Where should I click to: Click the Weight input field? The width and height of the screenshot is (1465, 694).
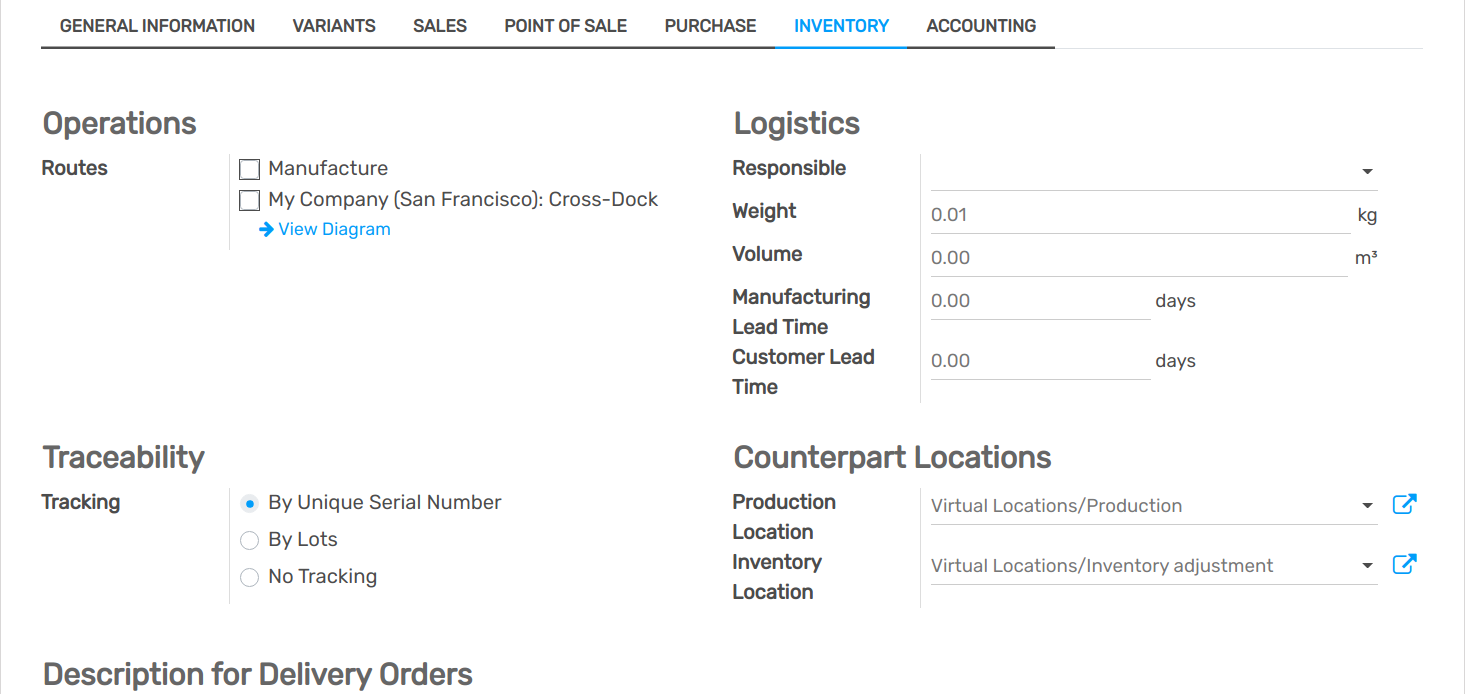[1139, 215]
